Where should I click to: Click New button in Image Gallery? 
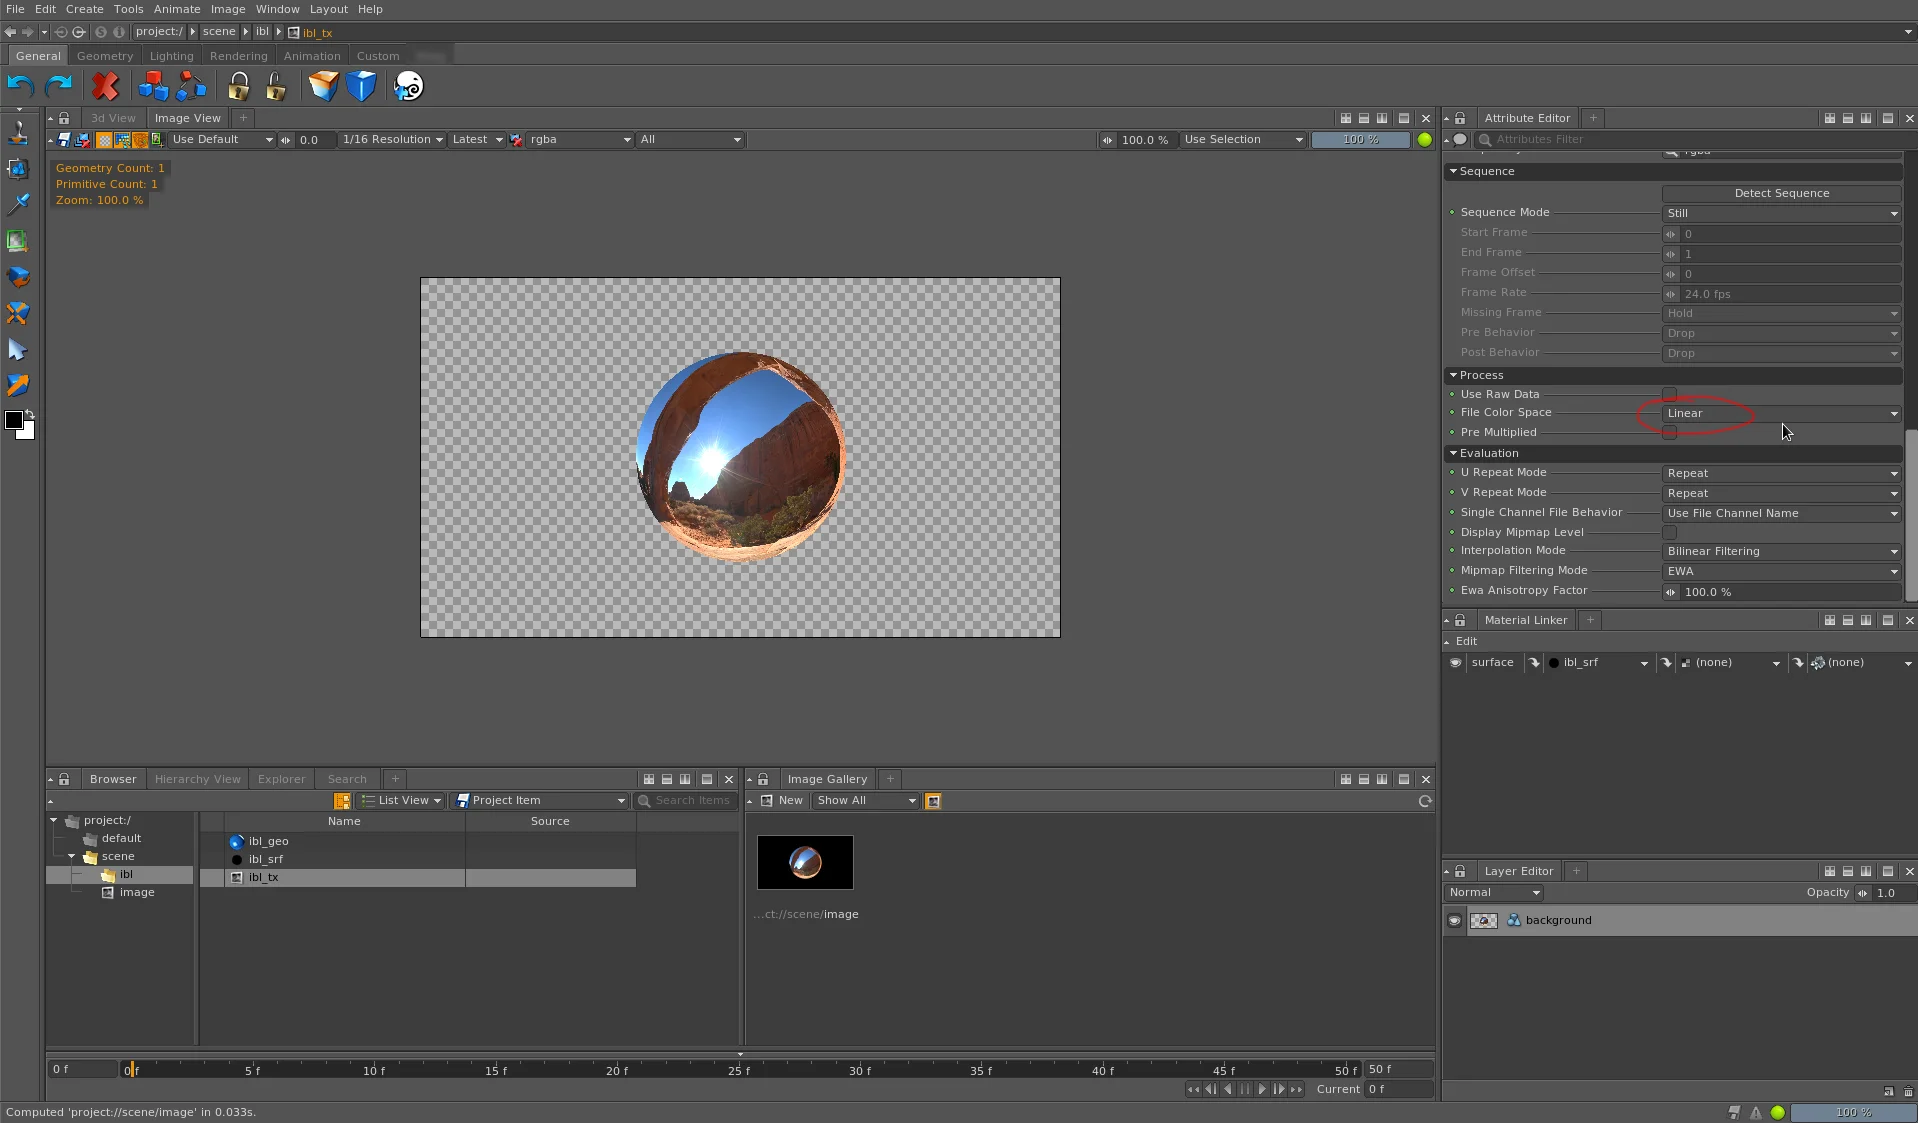click(x=782, y=801)
